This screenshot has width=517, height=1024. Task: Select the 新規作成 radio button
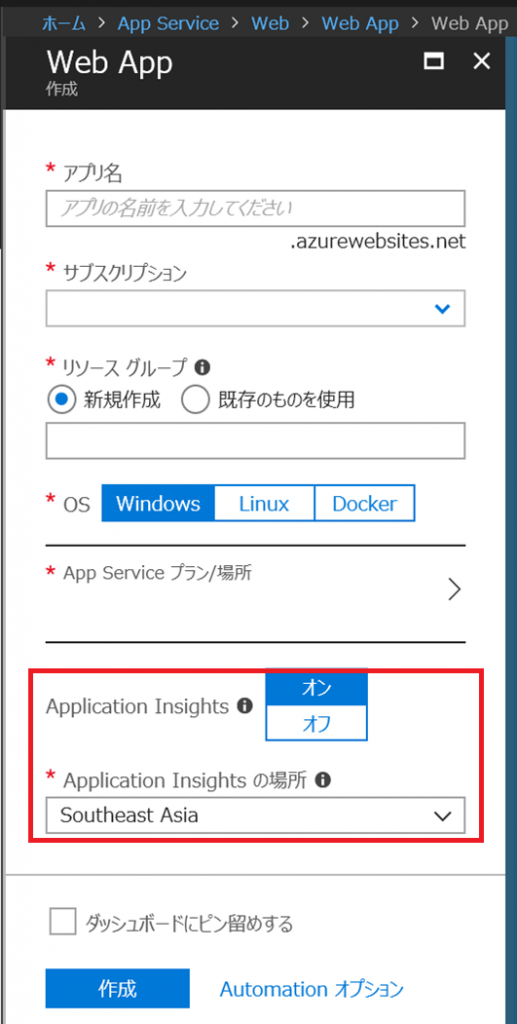[62, 400]
